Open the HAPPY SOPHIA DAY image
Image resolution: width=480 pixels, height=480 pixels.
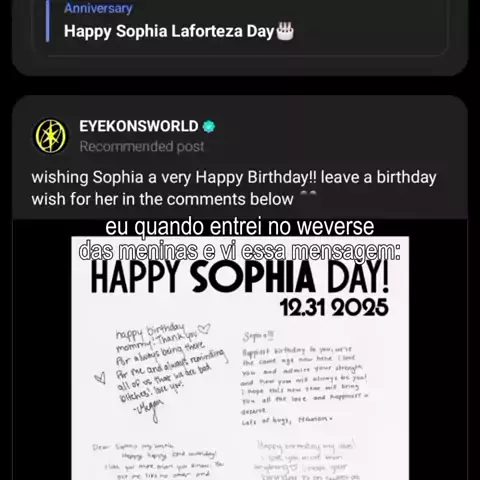(x=240, y=358)
